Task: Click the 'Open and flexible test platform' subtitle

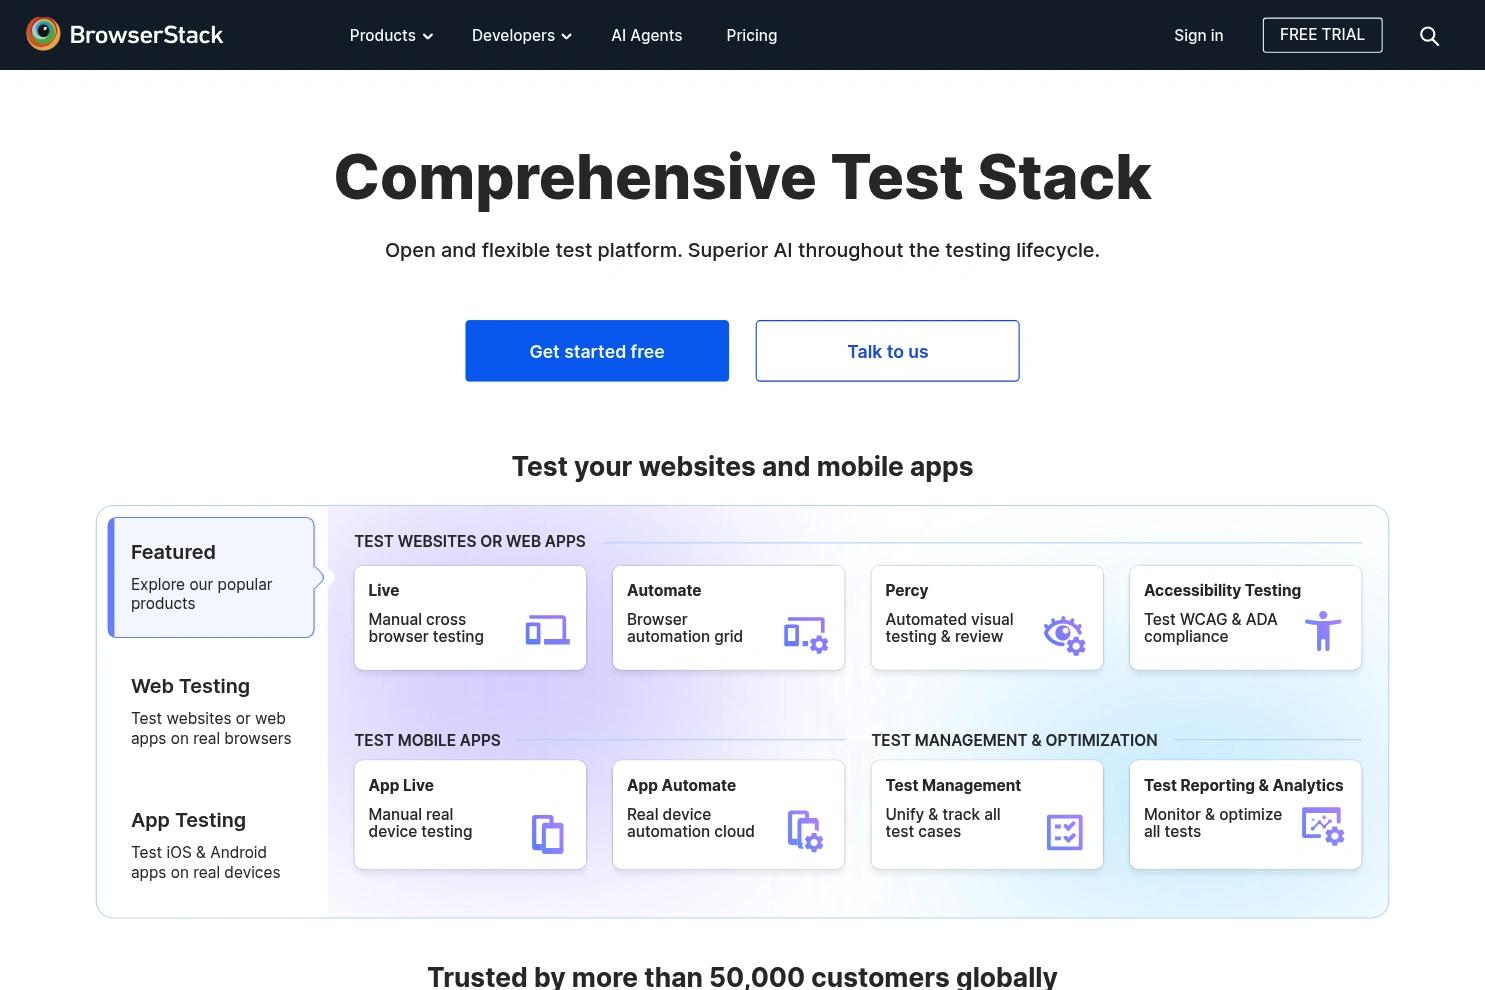Action: click(x=742, y=250)
